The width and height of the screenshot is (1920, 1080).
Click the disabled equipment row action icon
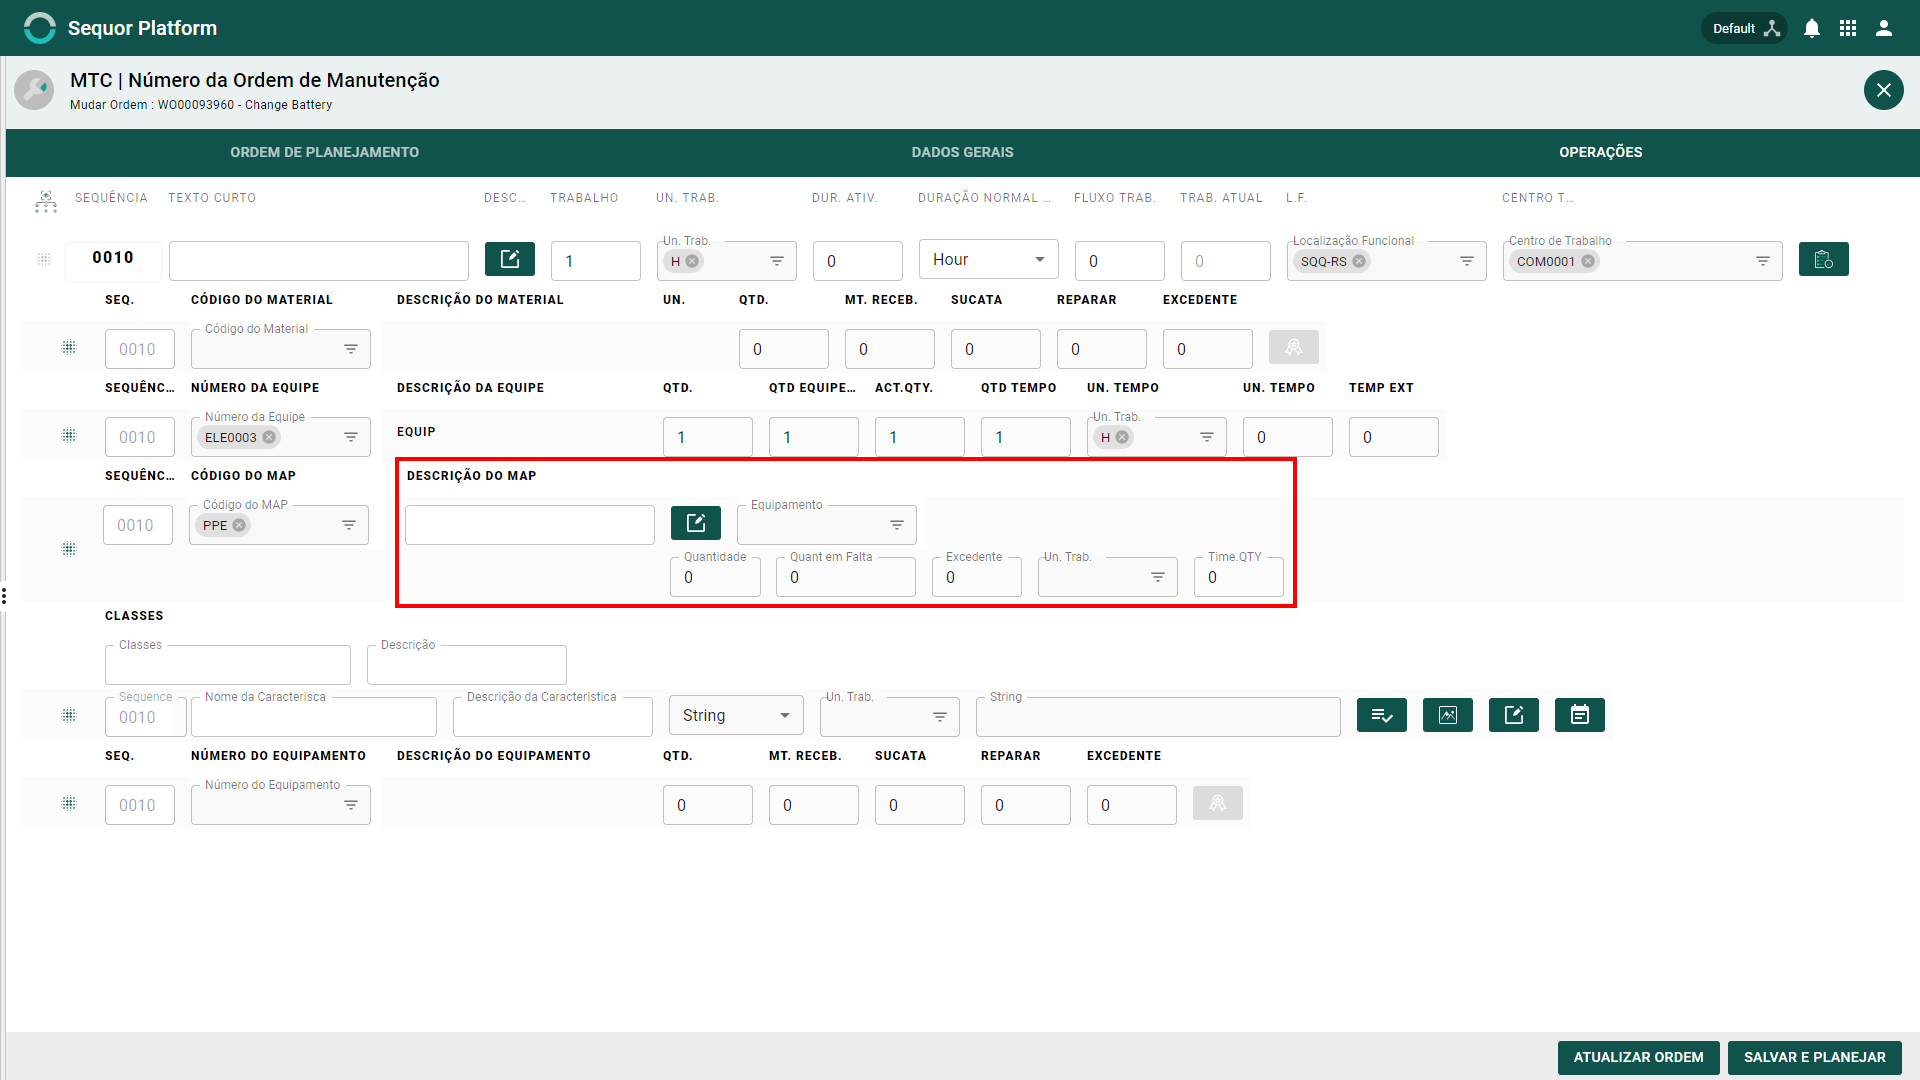(1217, 803)
